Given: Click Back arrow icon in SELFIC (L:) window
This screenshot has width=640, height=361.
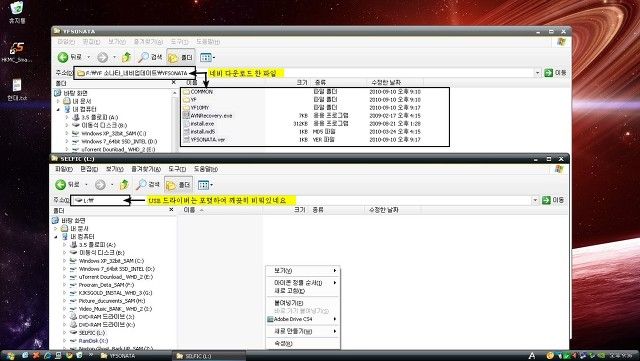Looking at the screenshot, I should click(x=60, y=185).
